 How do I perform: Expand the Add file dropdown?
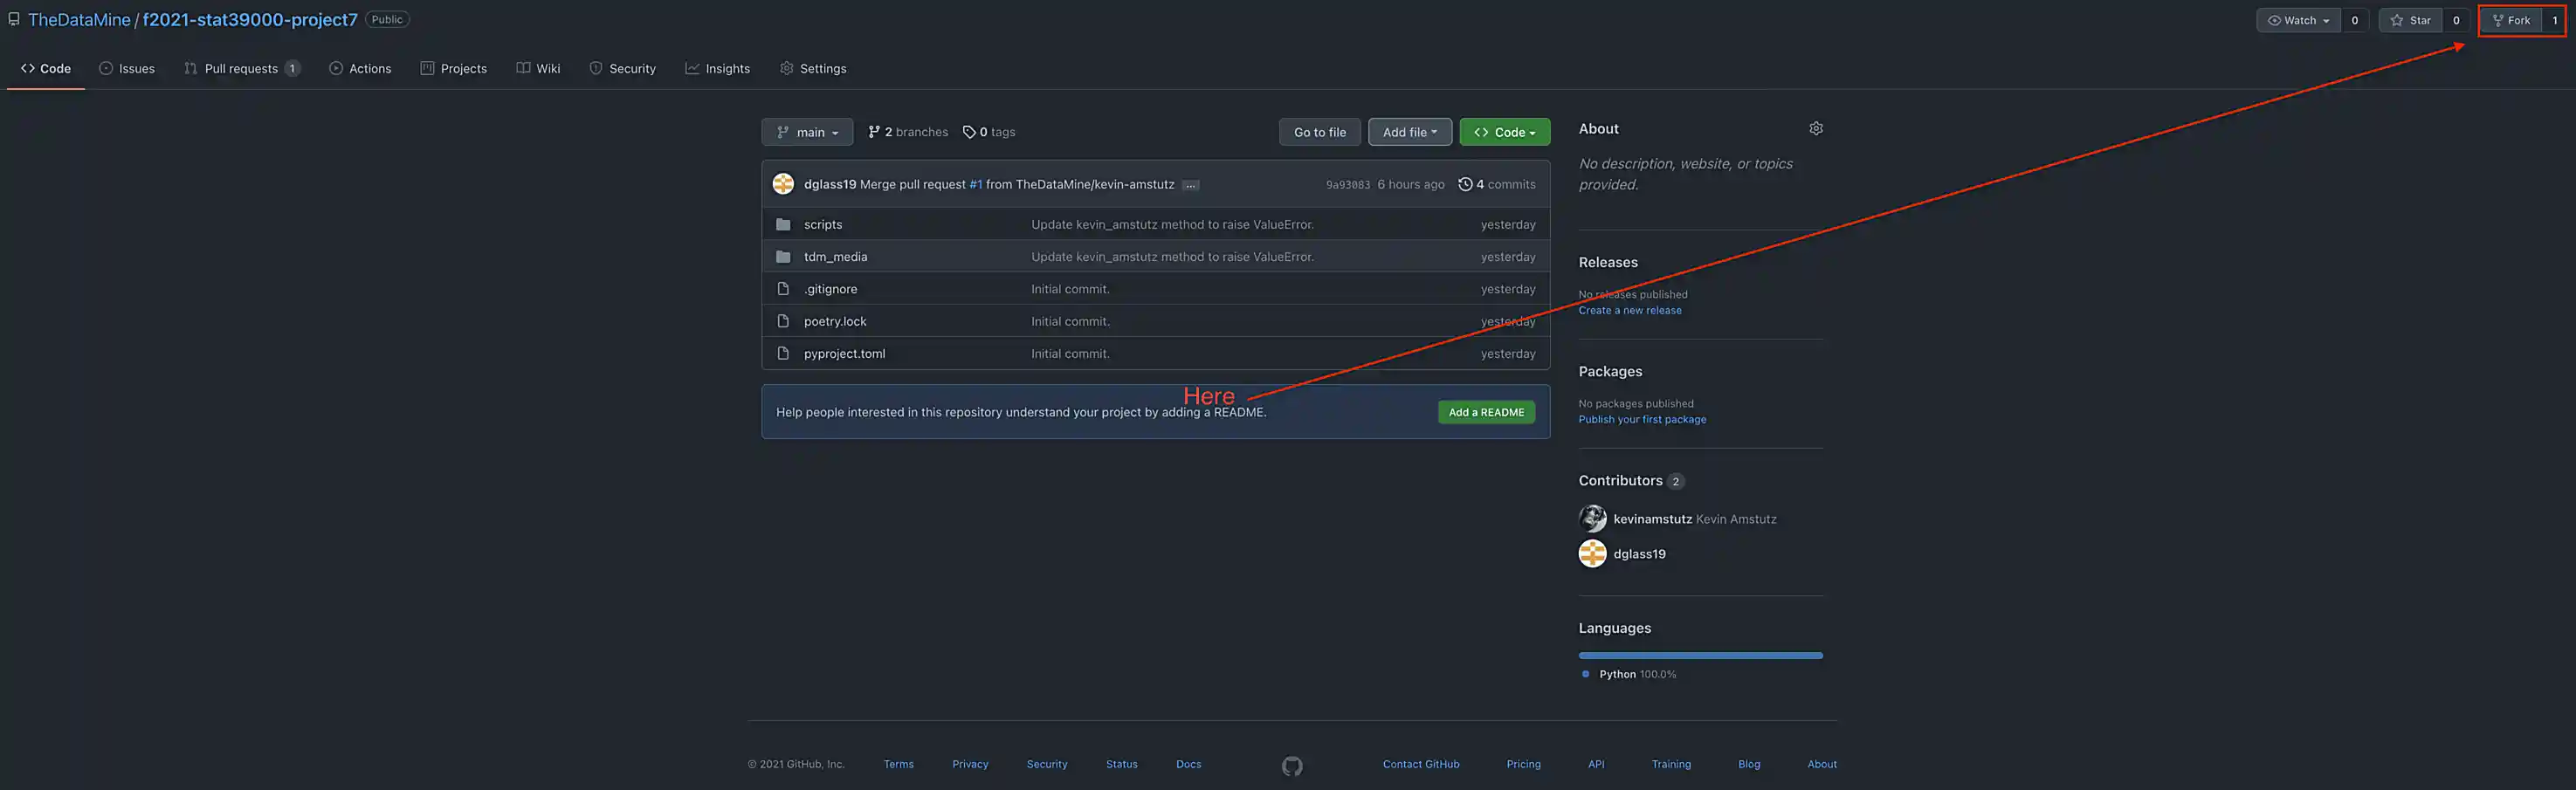click(x=1409, y=132)
